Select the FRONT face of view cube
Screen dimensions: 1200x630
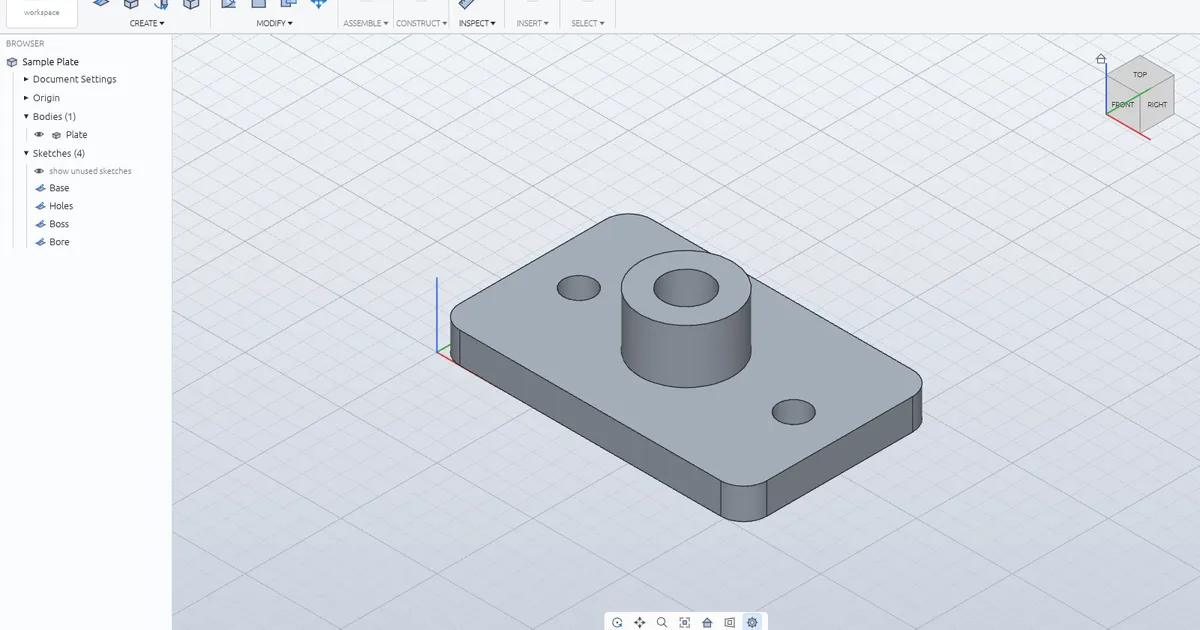coord(1123,105)
